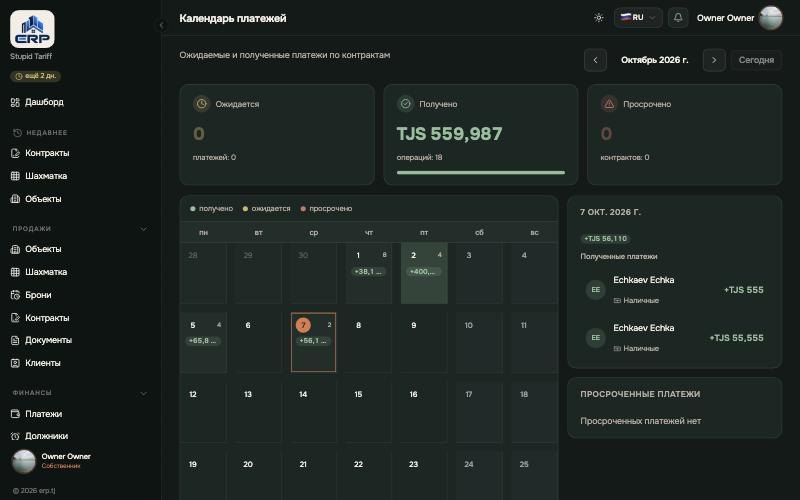
Task: Collapse the Продажи section chevron
Action: 144,229
